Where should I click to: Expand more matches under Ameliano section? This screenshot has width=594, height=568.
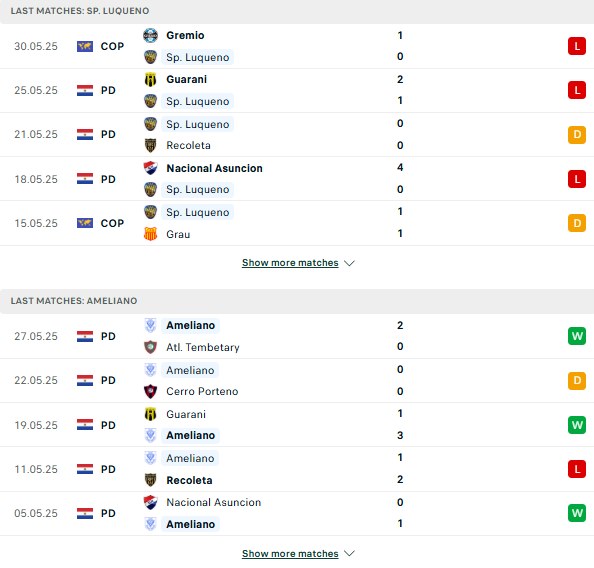pos(290,554)
